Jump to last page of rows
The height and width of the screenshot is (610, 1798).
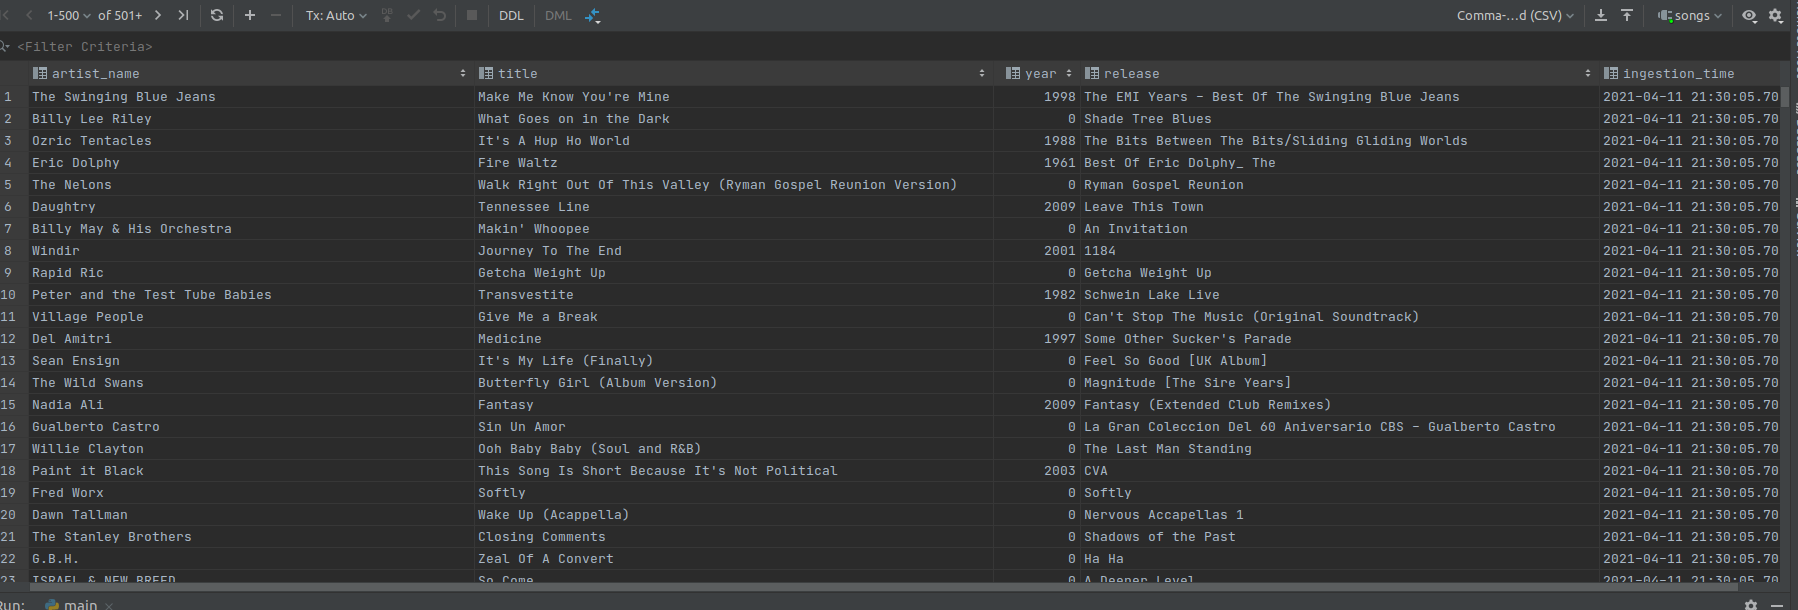[183, 15]
